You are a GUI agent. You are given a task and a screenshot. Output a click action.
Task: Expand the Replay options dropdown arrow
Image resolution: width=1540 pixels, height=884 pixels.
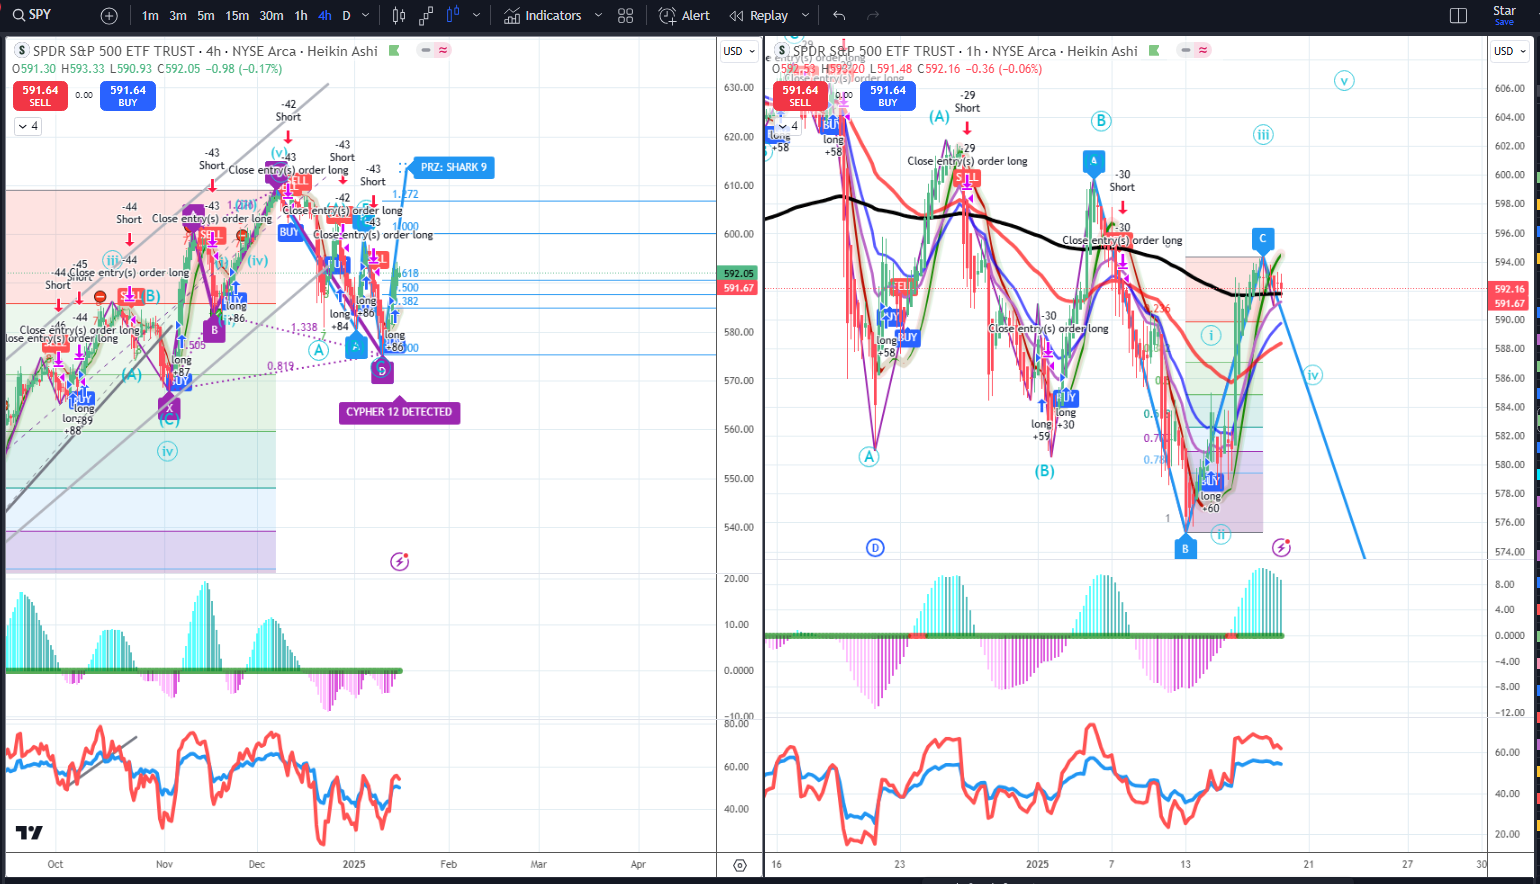[x=805, y=15]
